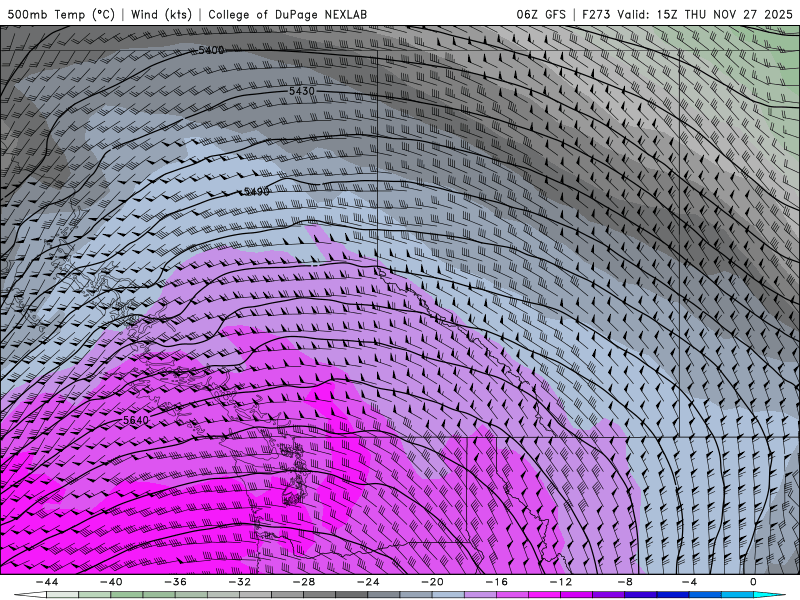Pick the light lavender swatch left of -16
Screen dimensions: 800x600
481,595
